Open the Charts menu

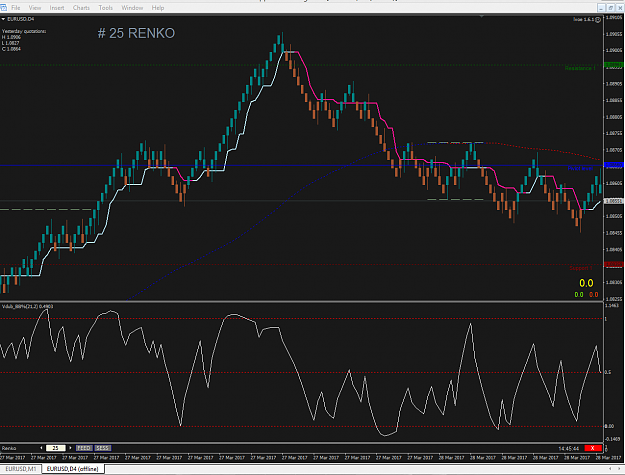pos(81,8)
